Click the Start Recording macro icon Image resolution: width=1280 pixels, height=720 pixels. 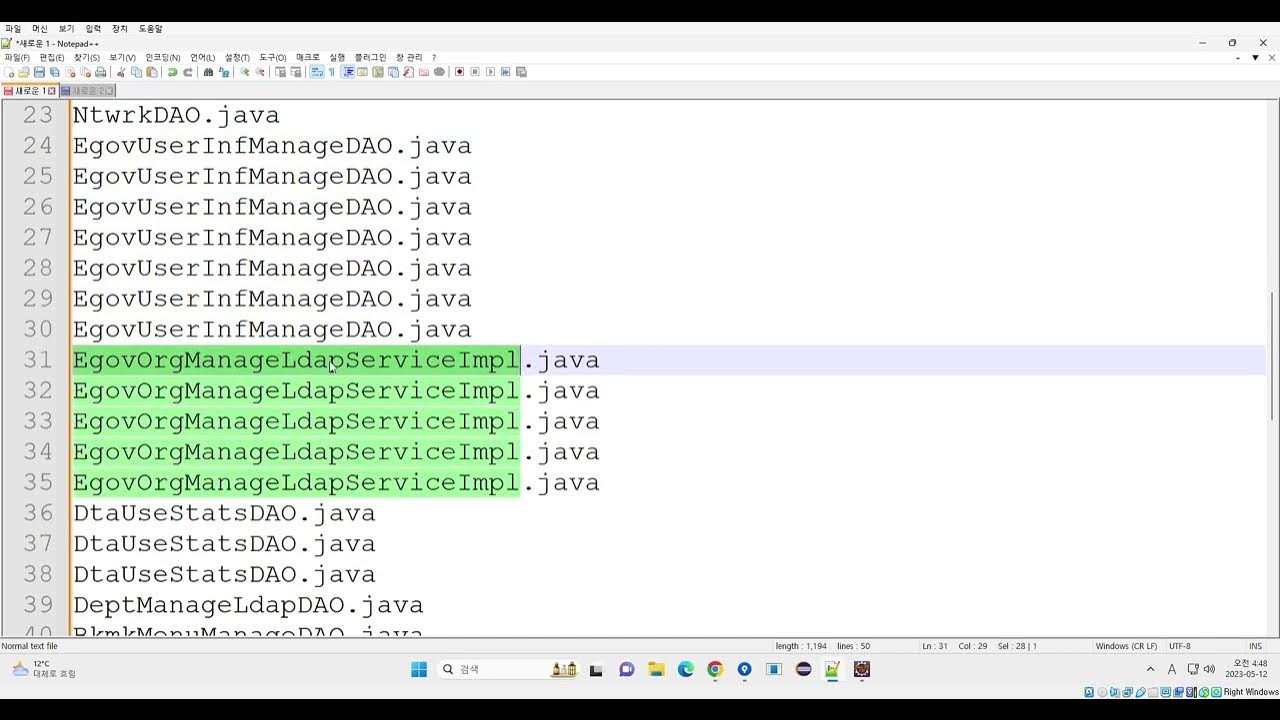pyautogui.click(x=459, y=72)
